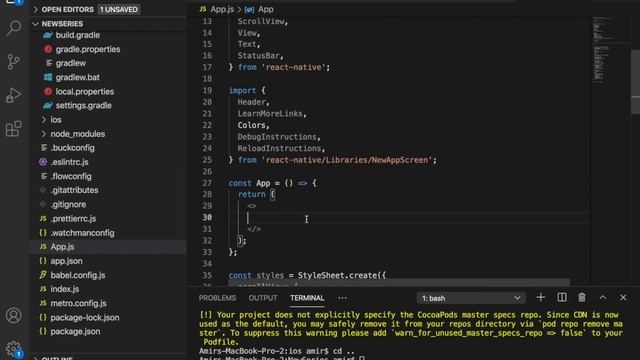Open .gitattributes in the explorer
Screen dimensions: 640x360
(74, 190)
